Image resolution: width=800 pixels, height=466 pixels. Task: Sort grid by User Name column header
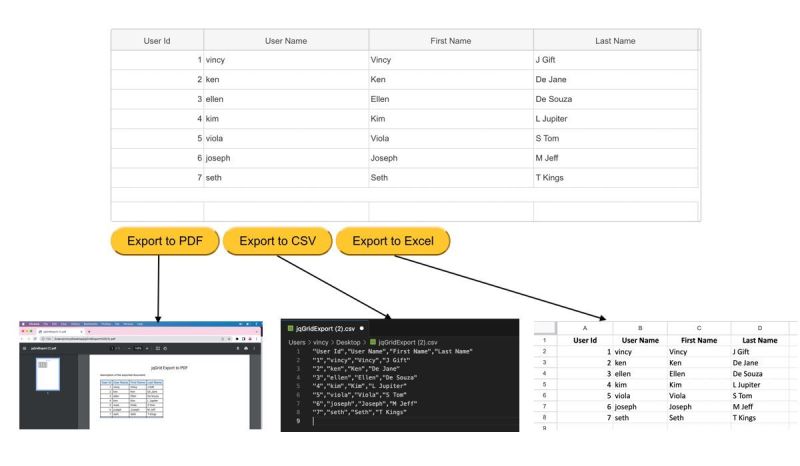point(286,40)
